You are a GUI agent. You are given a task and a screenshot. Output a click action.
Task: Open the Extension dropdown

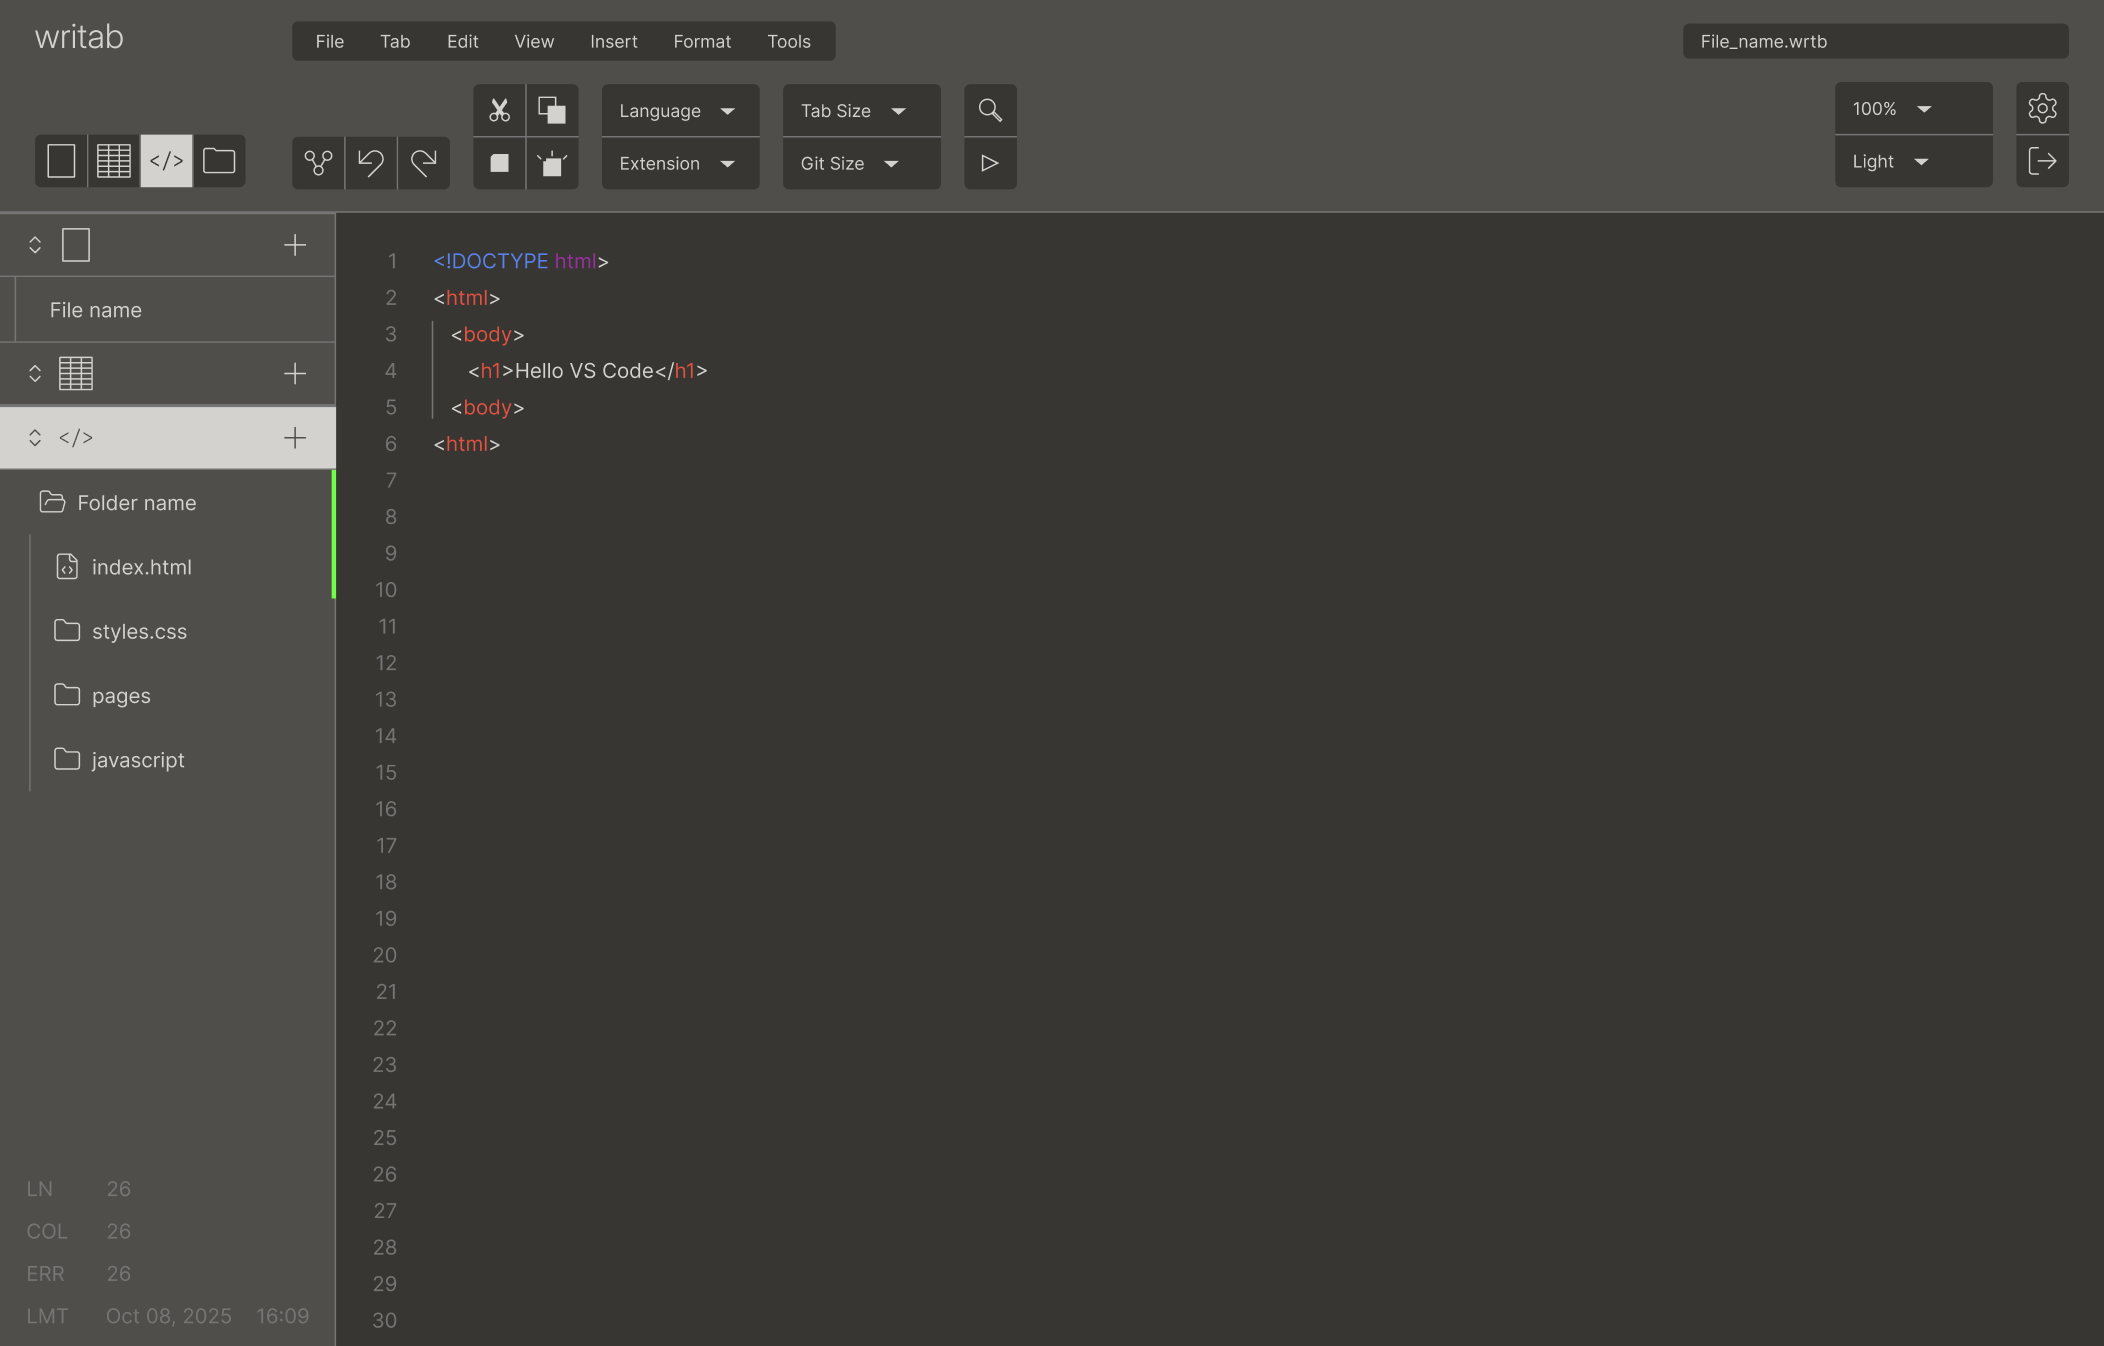pos(680,163)
